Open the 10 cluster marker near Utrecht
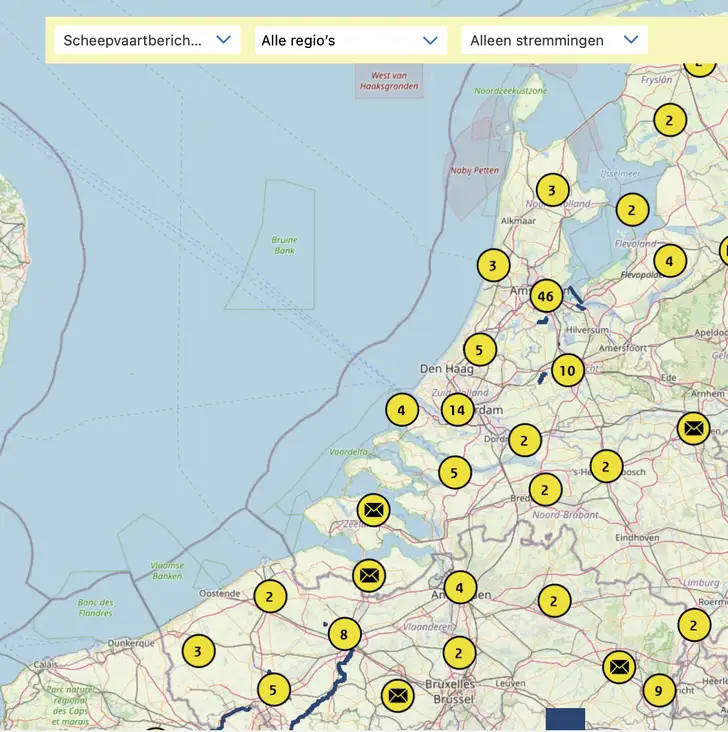Screen dimensions: 728x732 click(567, 370)
